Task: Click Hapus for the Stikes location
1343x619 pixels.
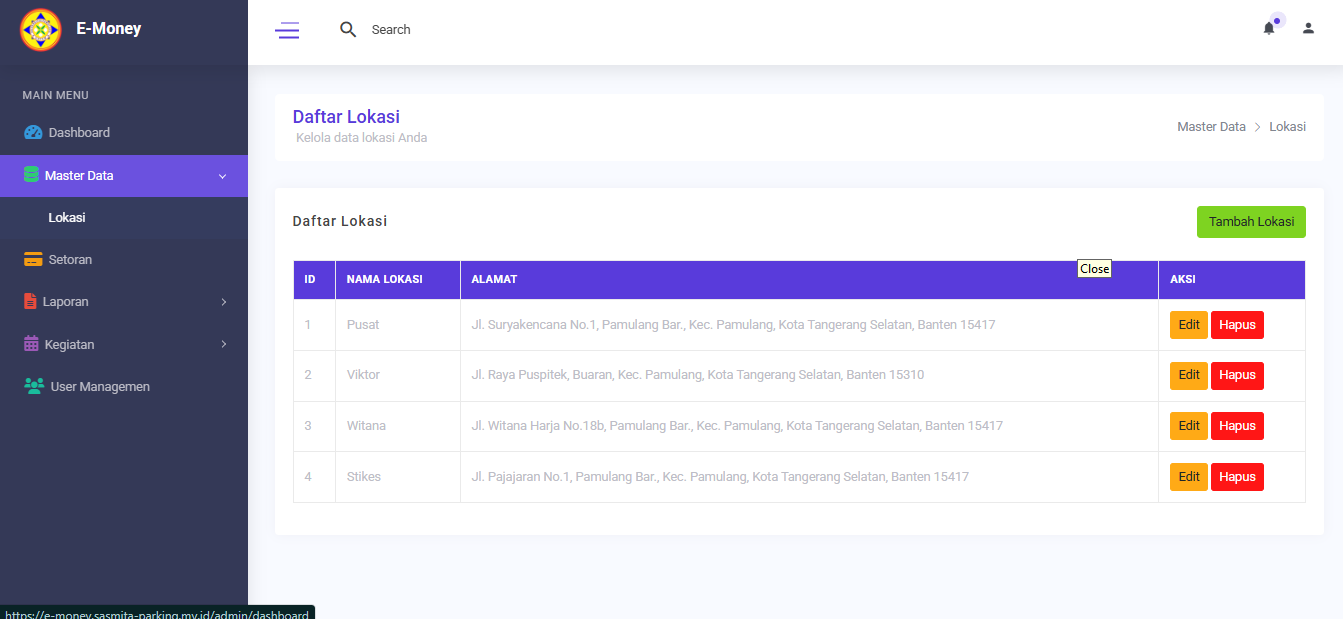Action: coord(1236,477)
